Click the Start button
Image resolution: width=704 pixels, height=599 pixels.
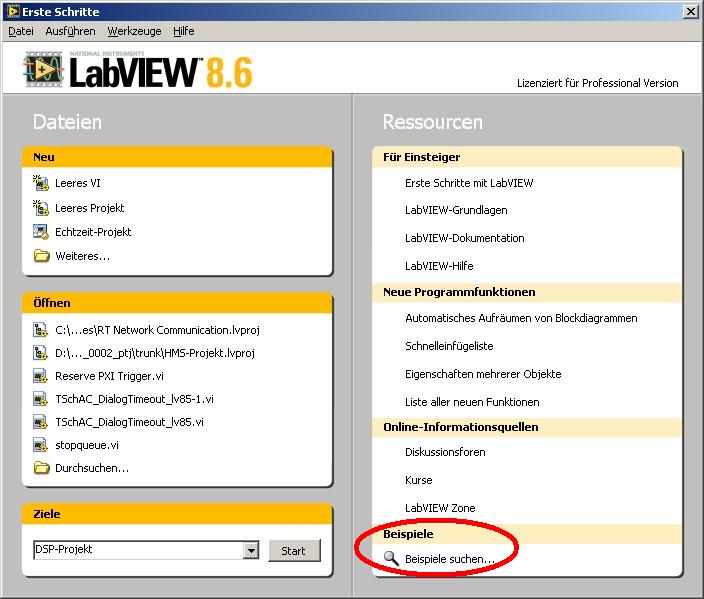tap(294, 551)
